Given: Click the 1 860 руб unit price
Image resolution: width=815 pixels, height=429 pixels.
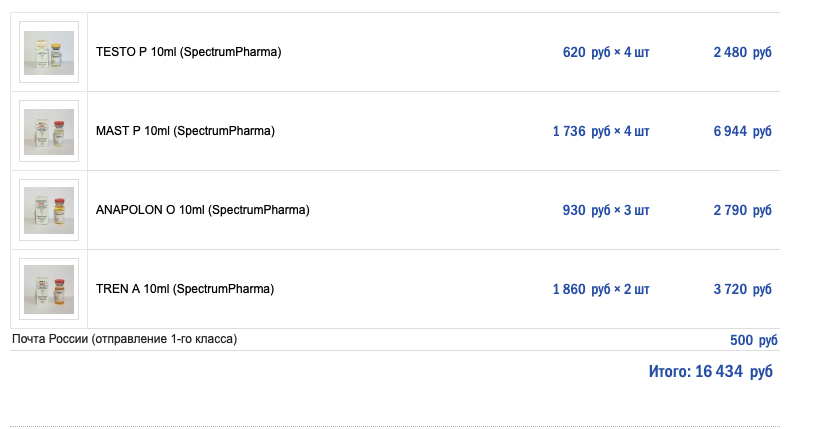Looking at the screenshot, I should (x=580, y=289).
